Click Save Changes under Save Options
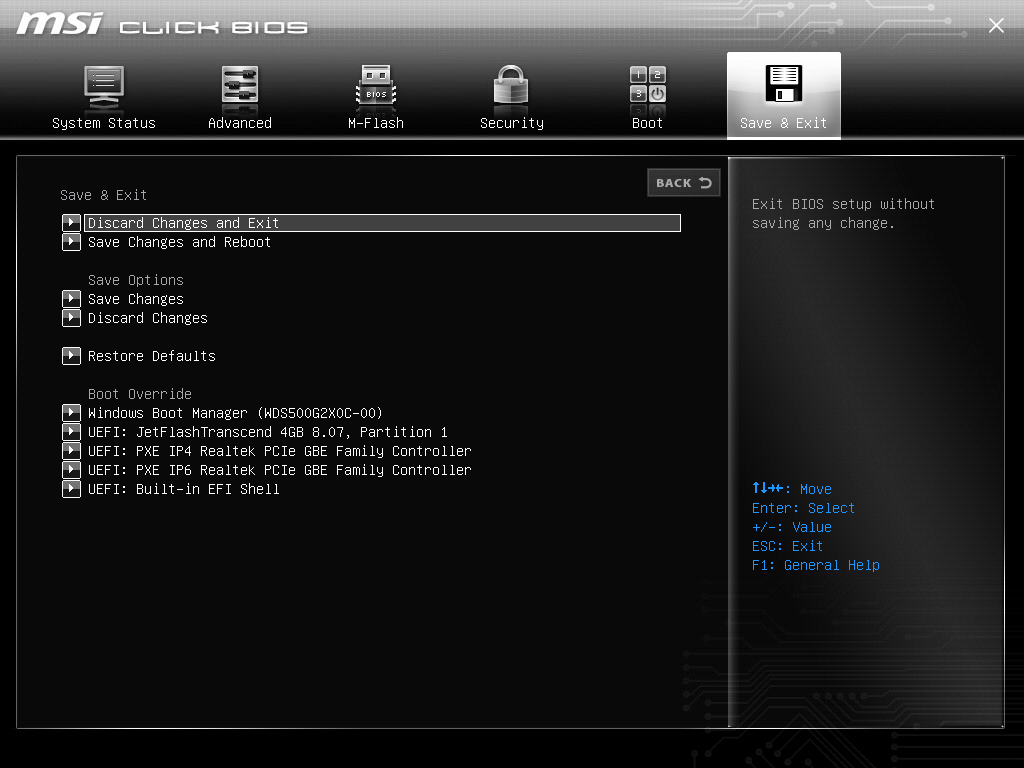 (x=136, y=299)
